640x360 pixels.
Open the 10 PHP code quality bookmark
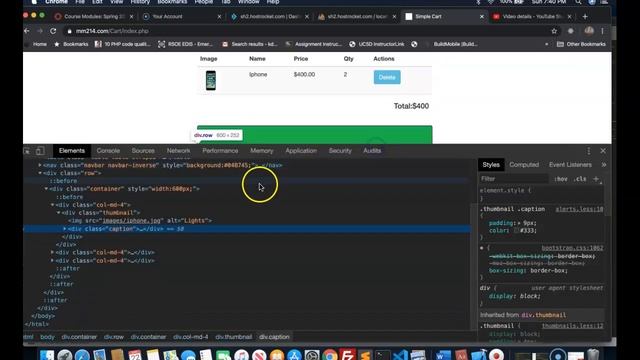coord(122,44)
